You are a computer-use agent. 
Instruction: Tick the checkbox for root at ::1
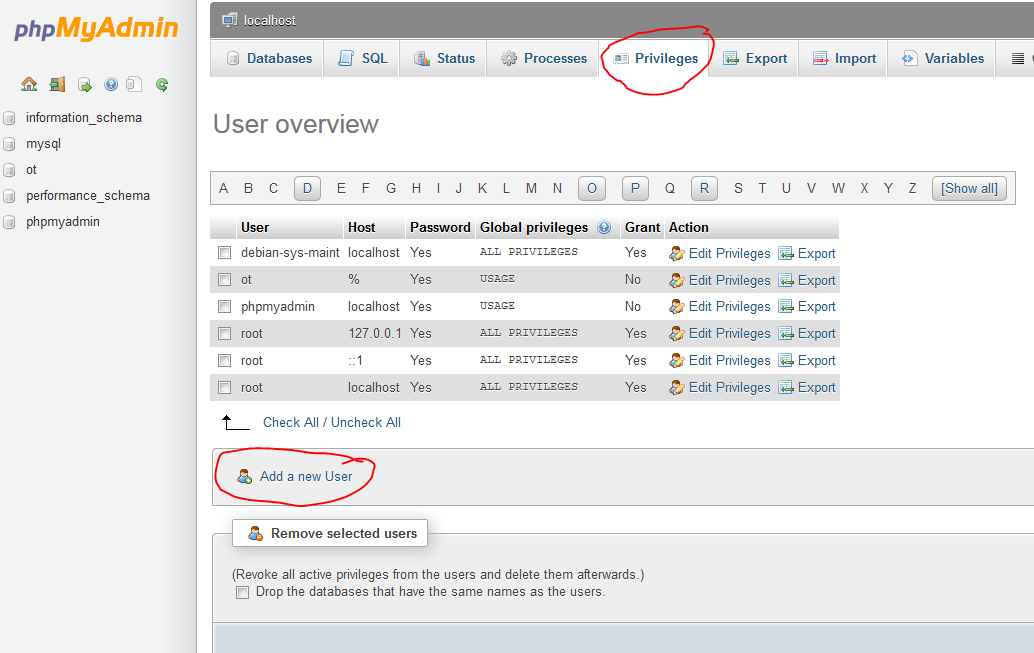pyautogui.click(x=225, y=361)
